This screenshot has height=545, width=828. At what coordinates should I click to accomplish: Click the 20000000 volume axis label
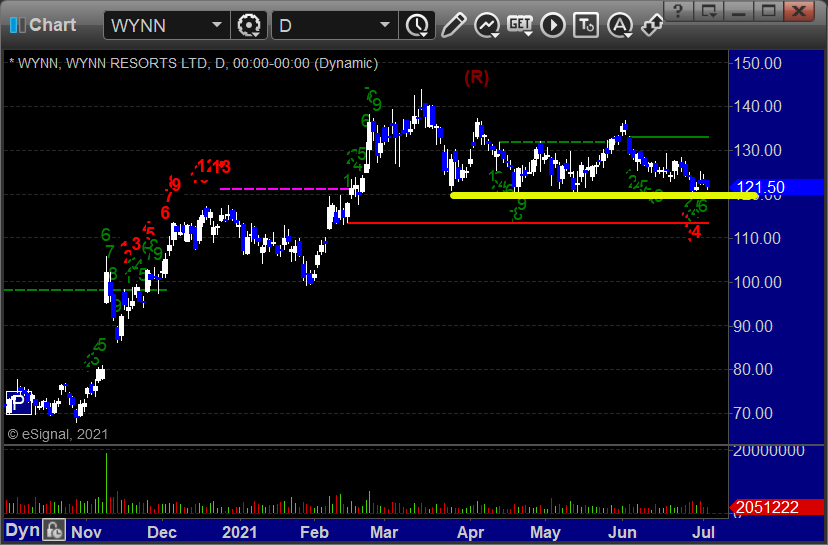pyautogui.click(x=769, y=450)
